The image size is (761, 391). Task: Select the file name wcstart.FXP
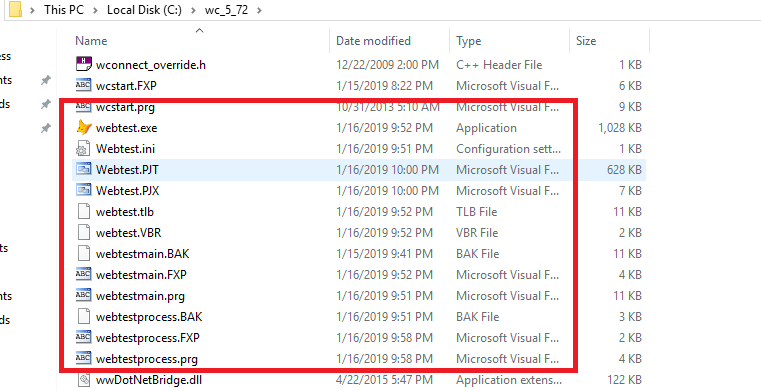[126, 85]
